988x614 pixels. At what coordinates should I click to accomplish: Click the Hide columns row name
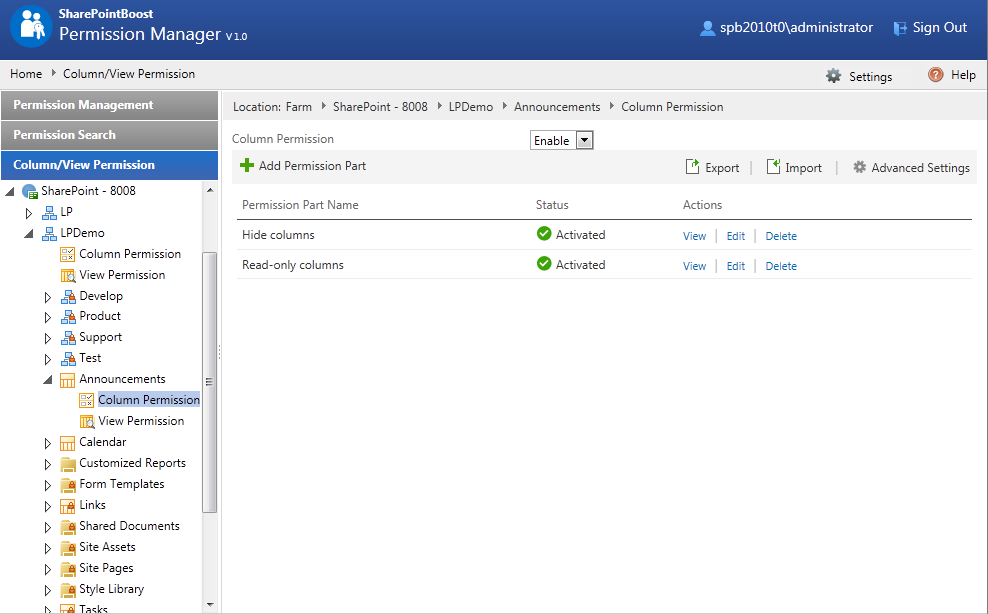tap(278, 235)
